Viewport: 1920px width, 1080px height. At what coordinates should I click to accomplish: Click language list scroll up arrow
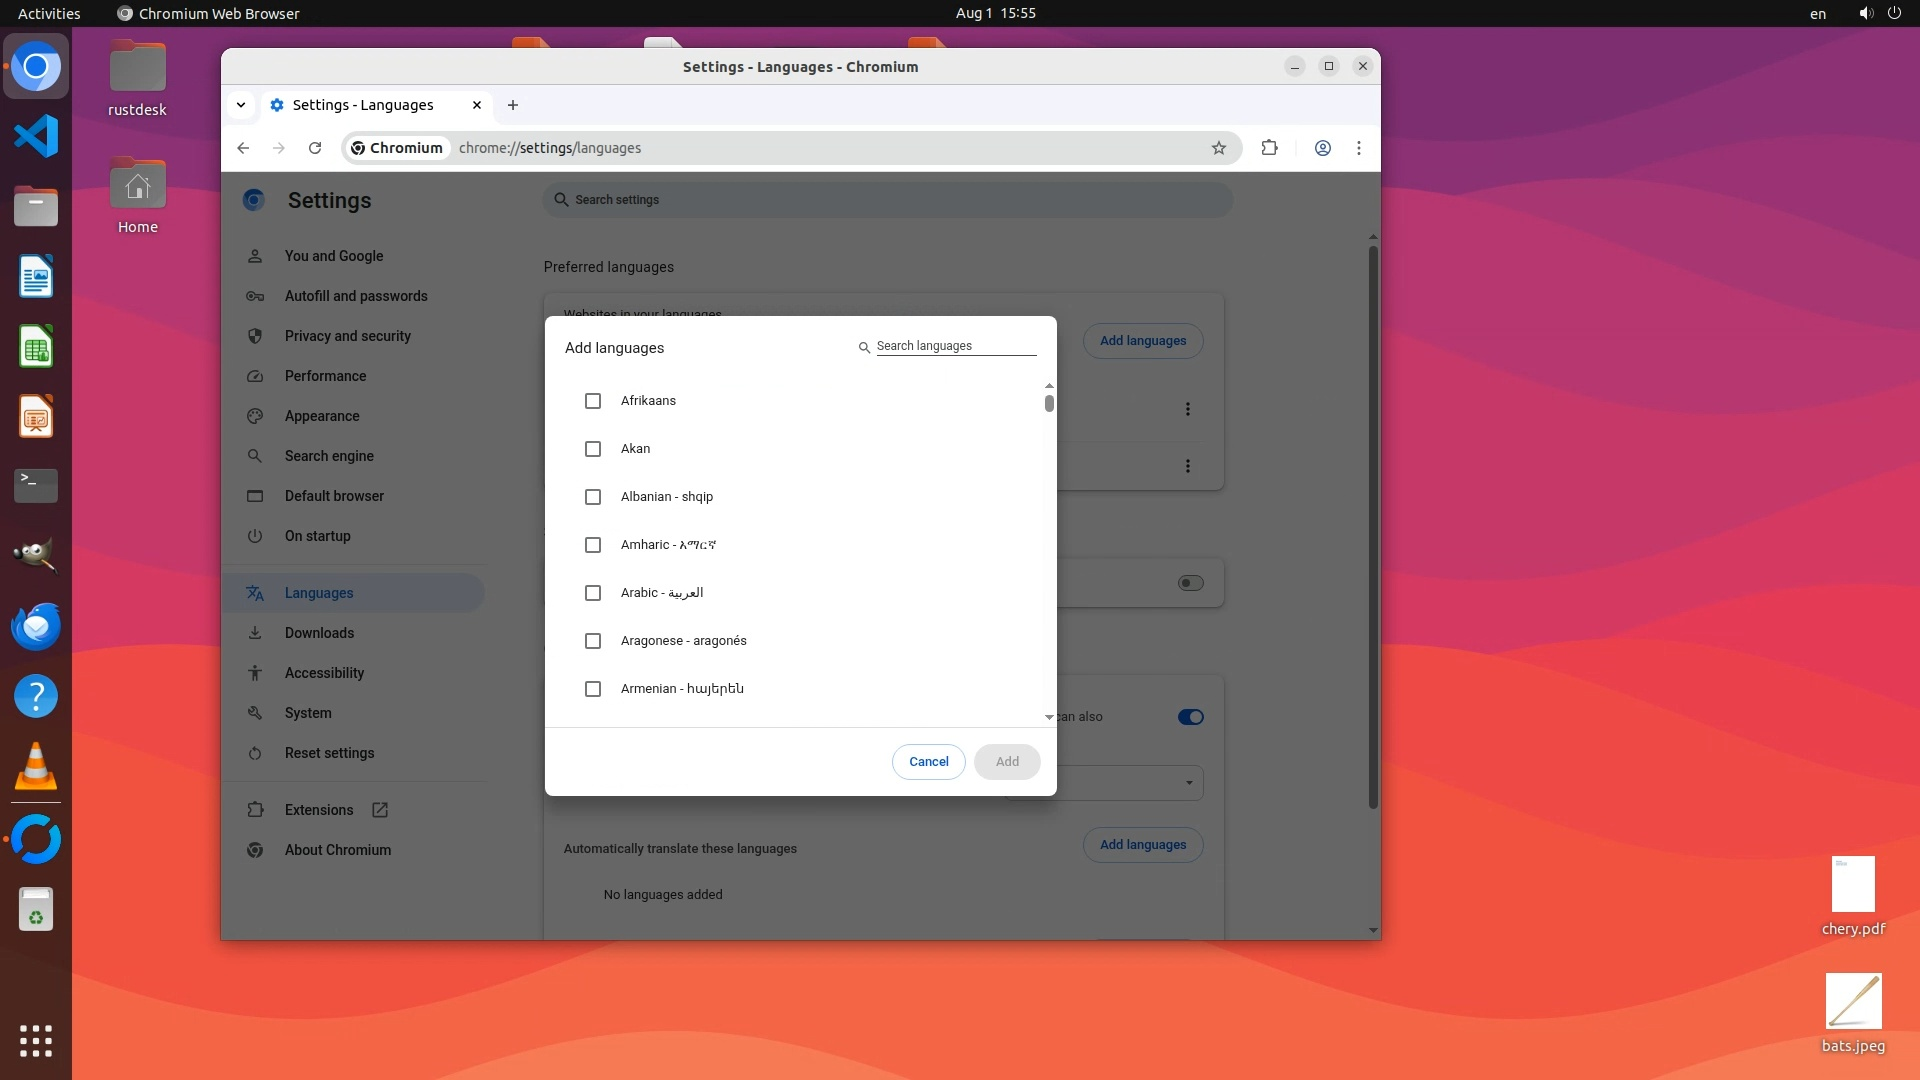pyautogui.click(x=1049, y=386)
